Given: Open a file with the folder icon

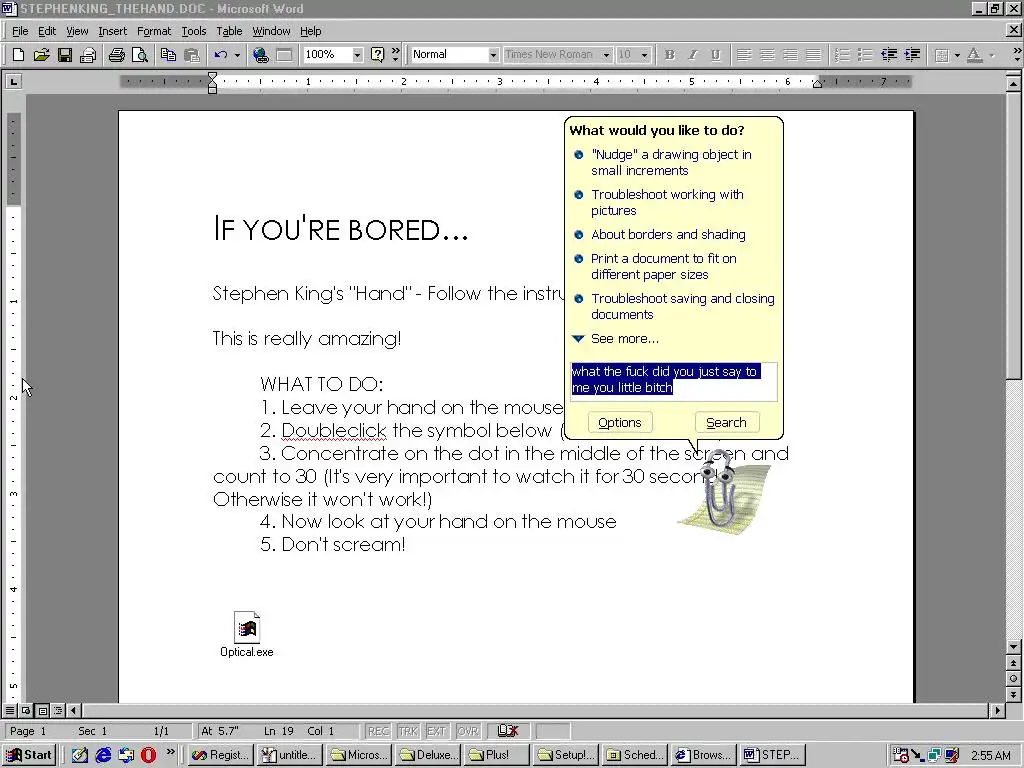Looking at the screenshot, I should click(x=41, y=55).
